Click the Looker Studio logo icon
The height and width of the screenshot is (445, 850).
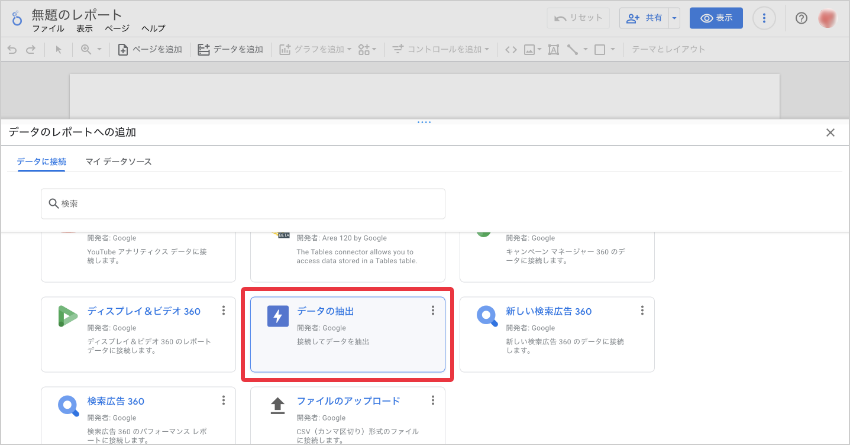click(17, 18)
